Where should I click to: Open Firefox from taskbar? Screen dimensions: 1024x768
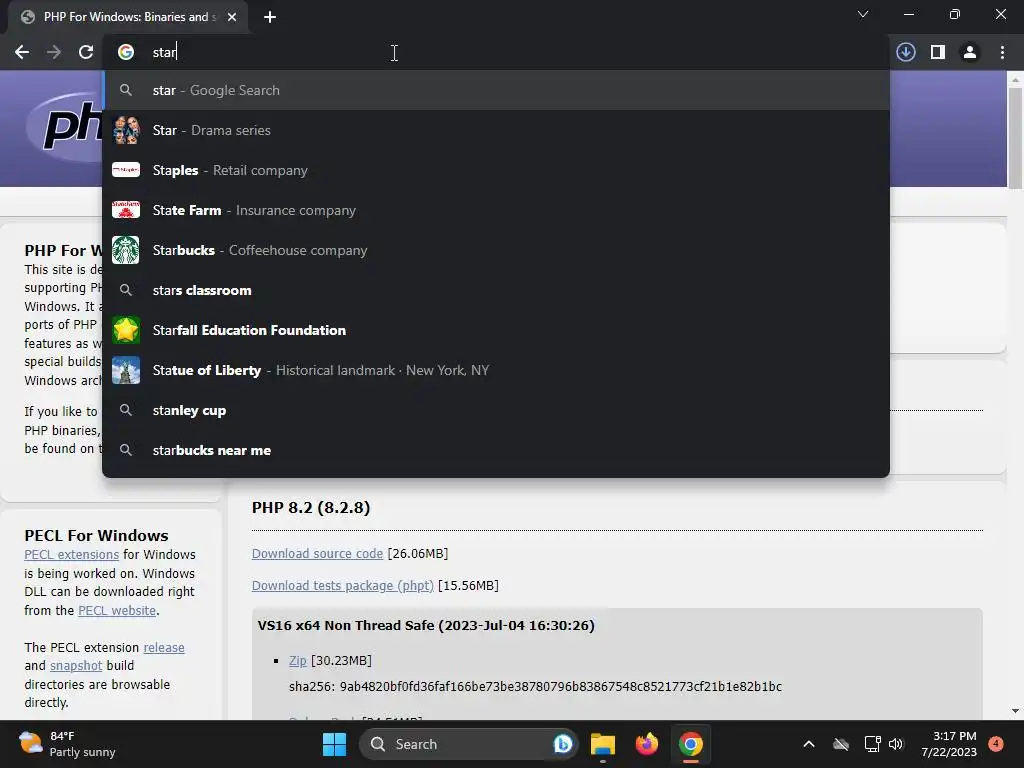[647, 744]
